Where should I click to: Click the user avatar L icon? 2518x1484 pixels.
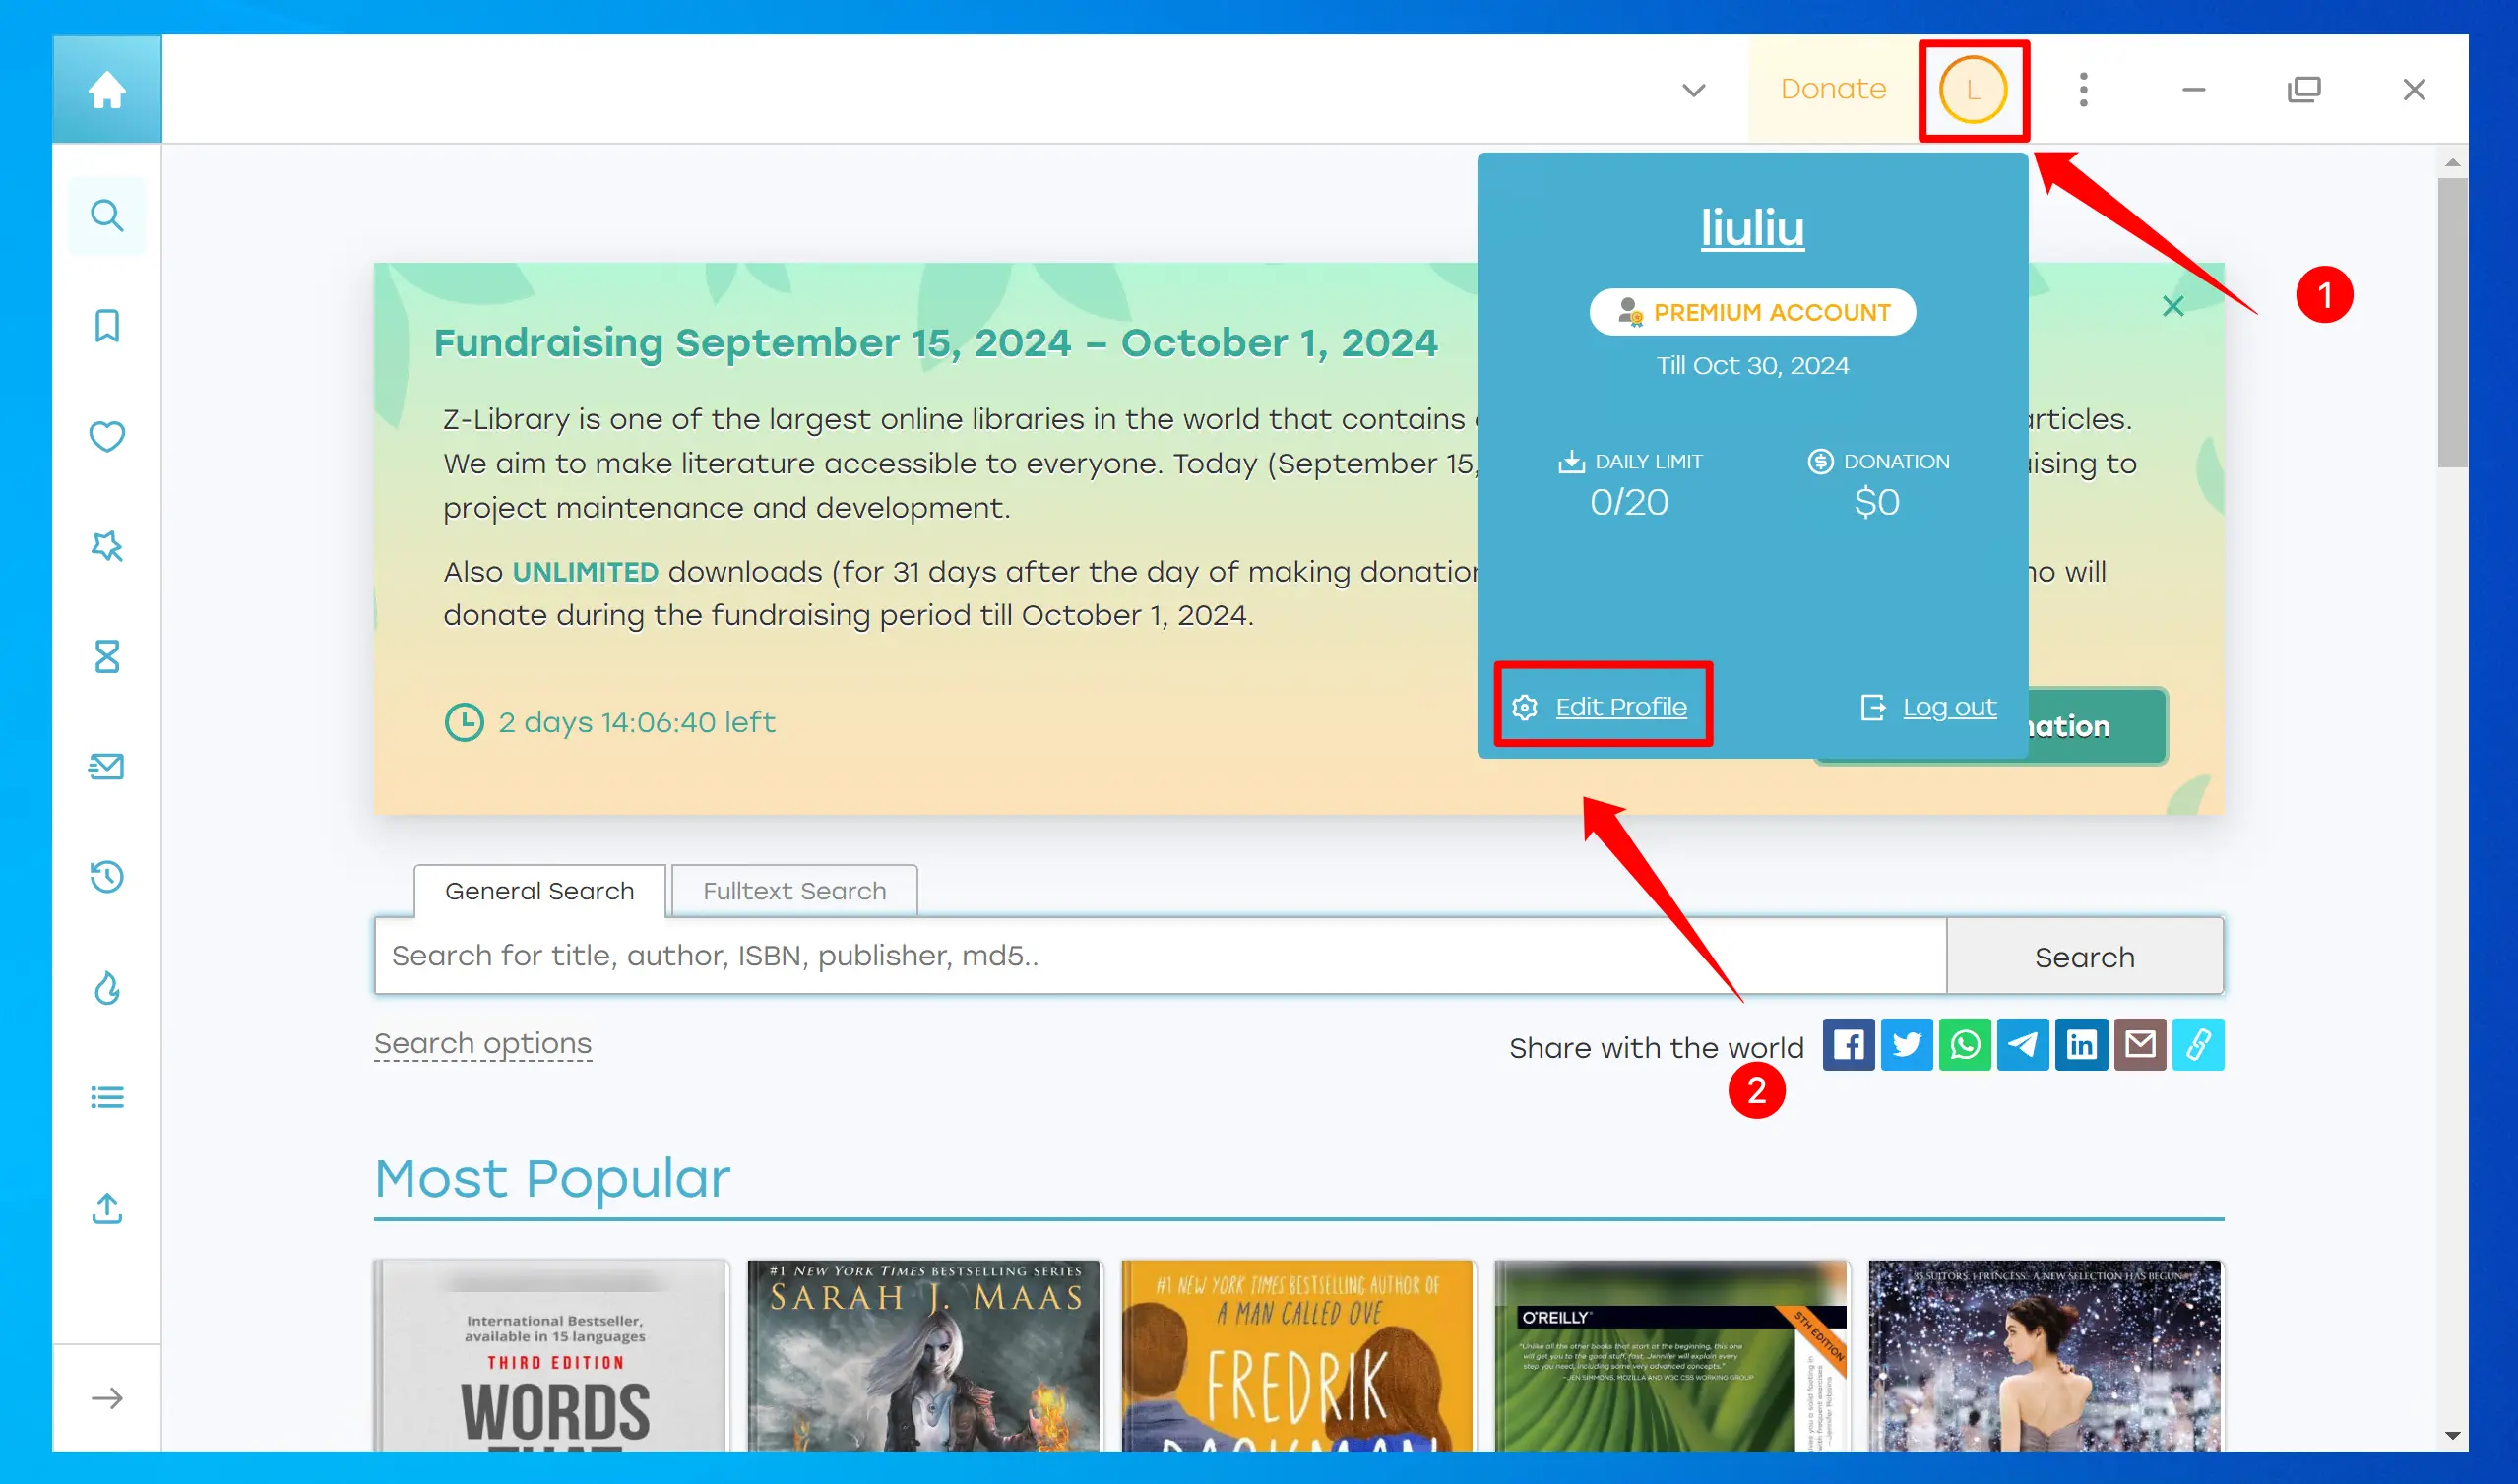click(1973, 90)
